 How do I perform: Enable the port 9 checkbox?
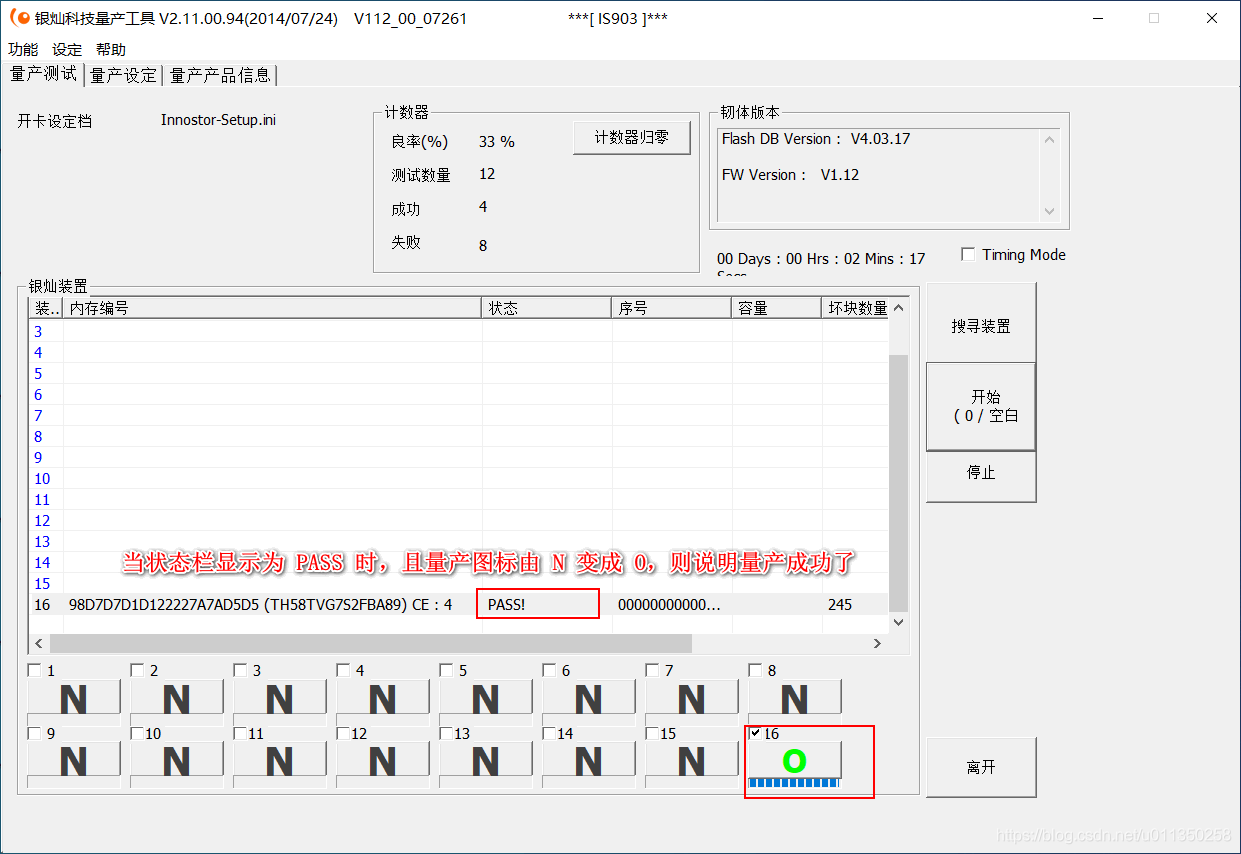35,733
